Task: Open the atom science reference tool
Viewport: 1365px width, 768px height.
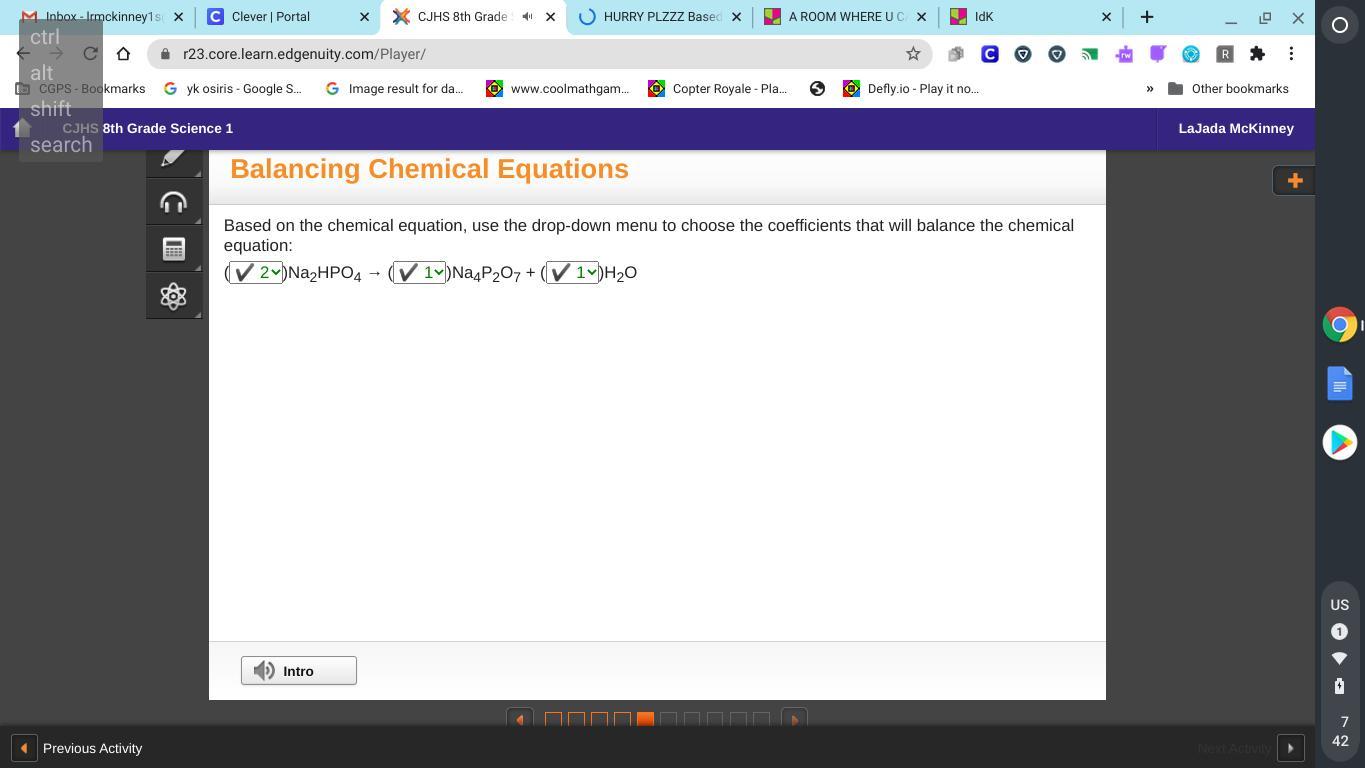Action: pos(173,296)
